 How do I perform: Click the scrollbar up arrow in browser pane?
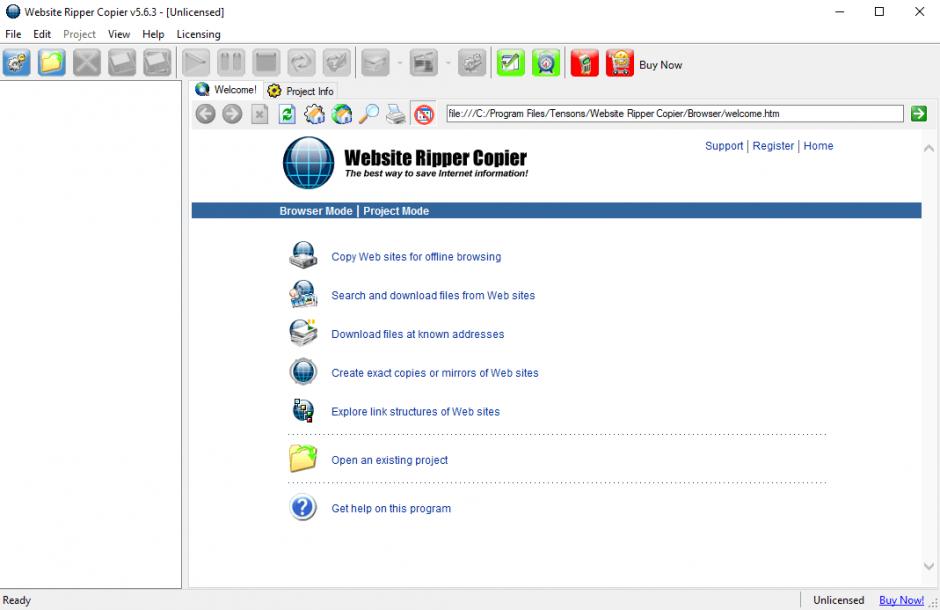[x=929, y=148]
